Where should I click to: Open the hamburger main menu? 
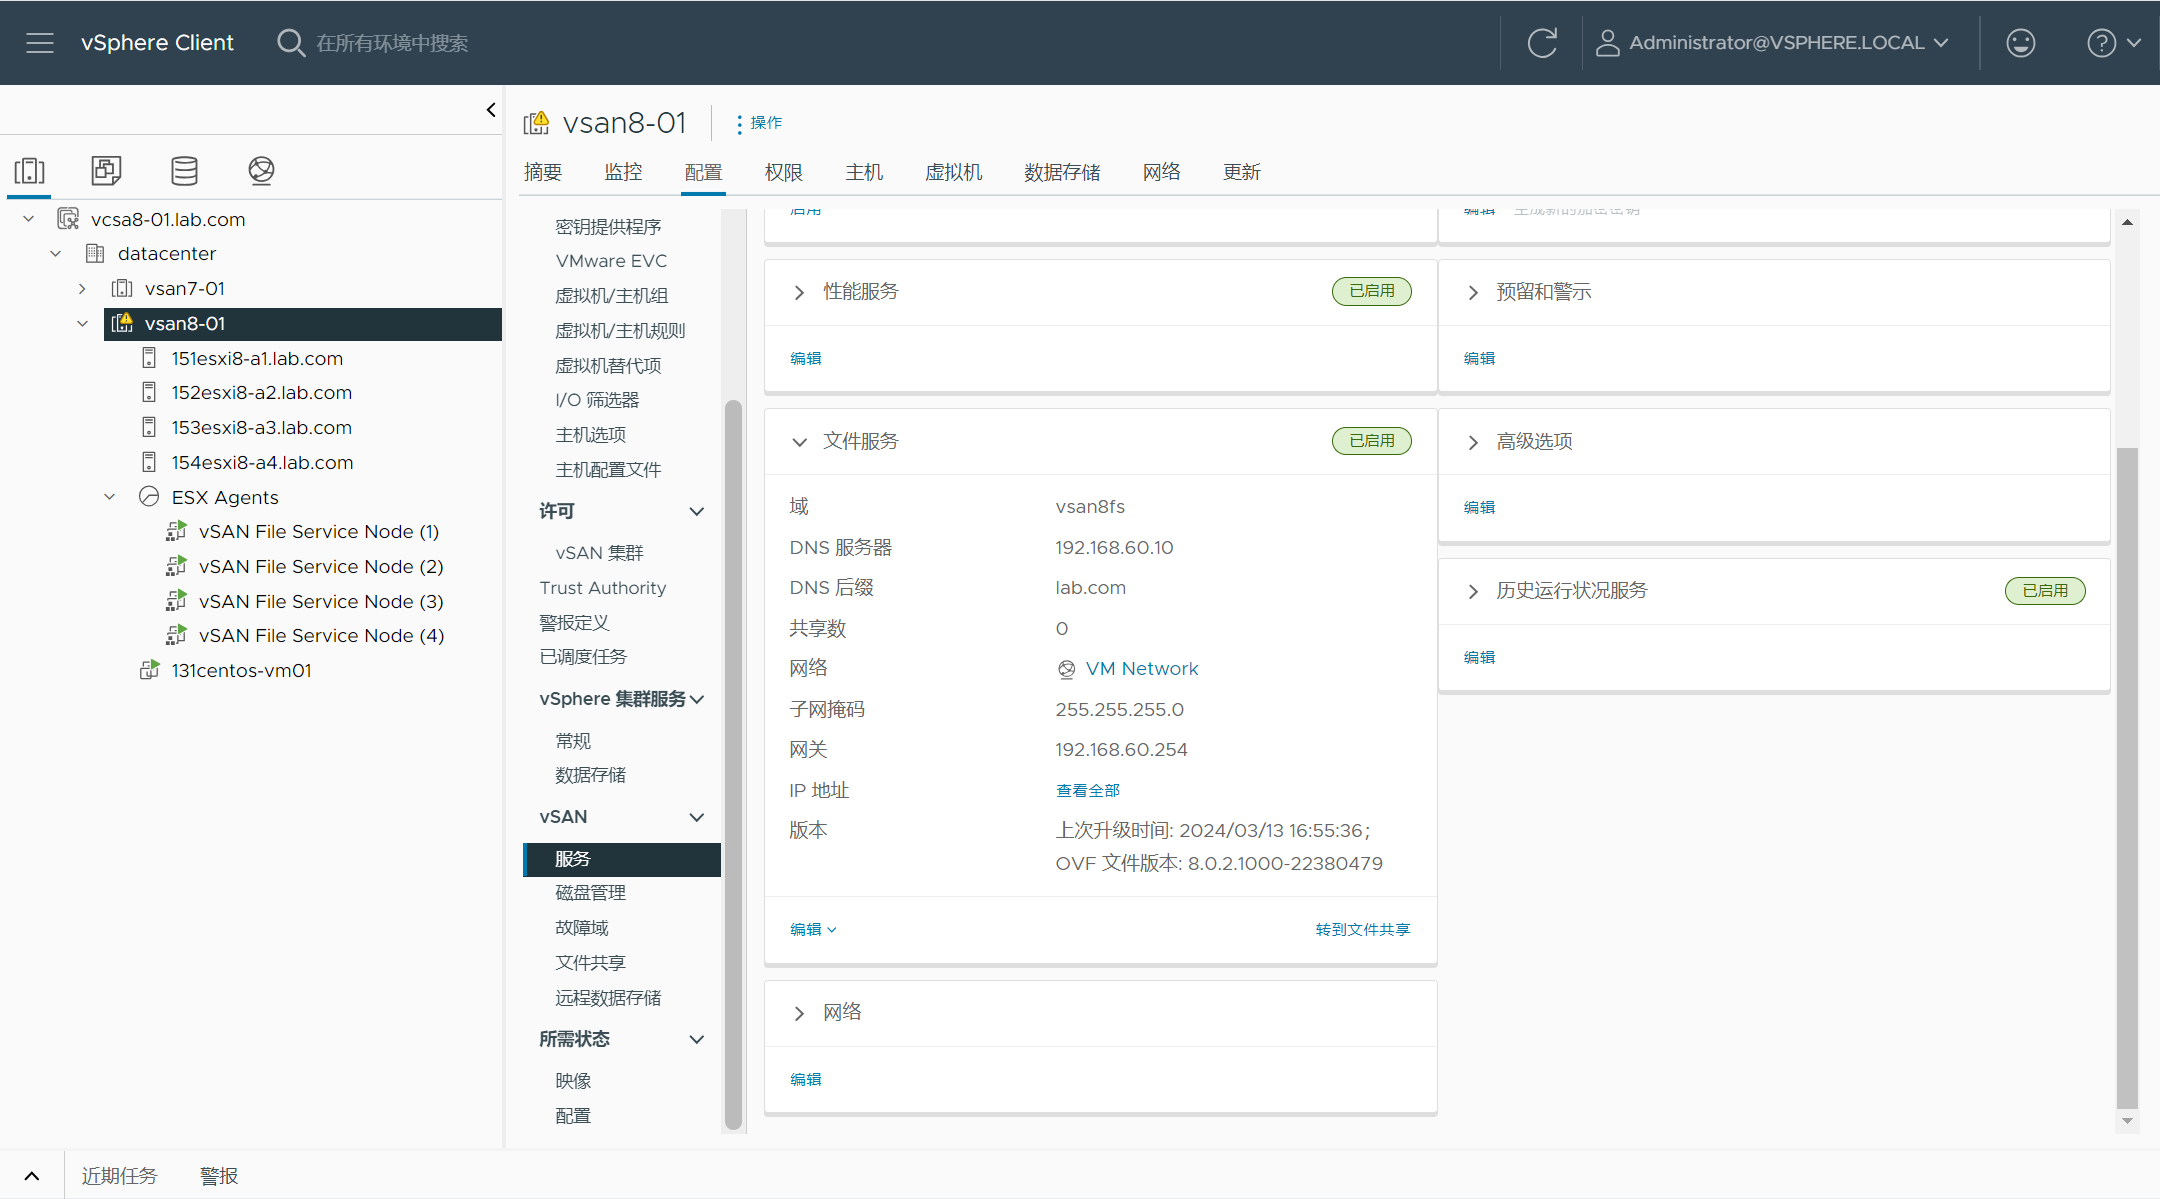click(40, 43)
